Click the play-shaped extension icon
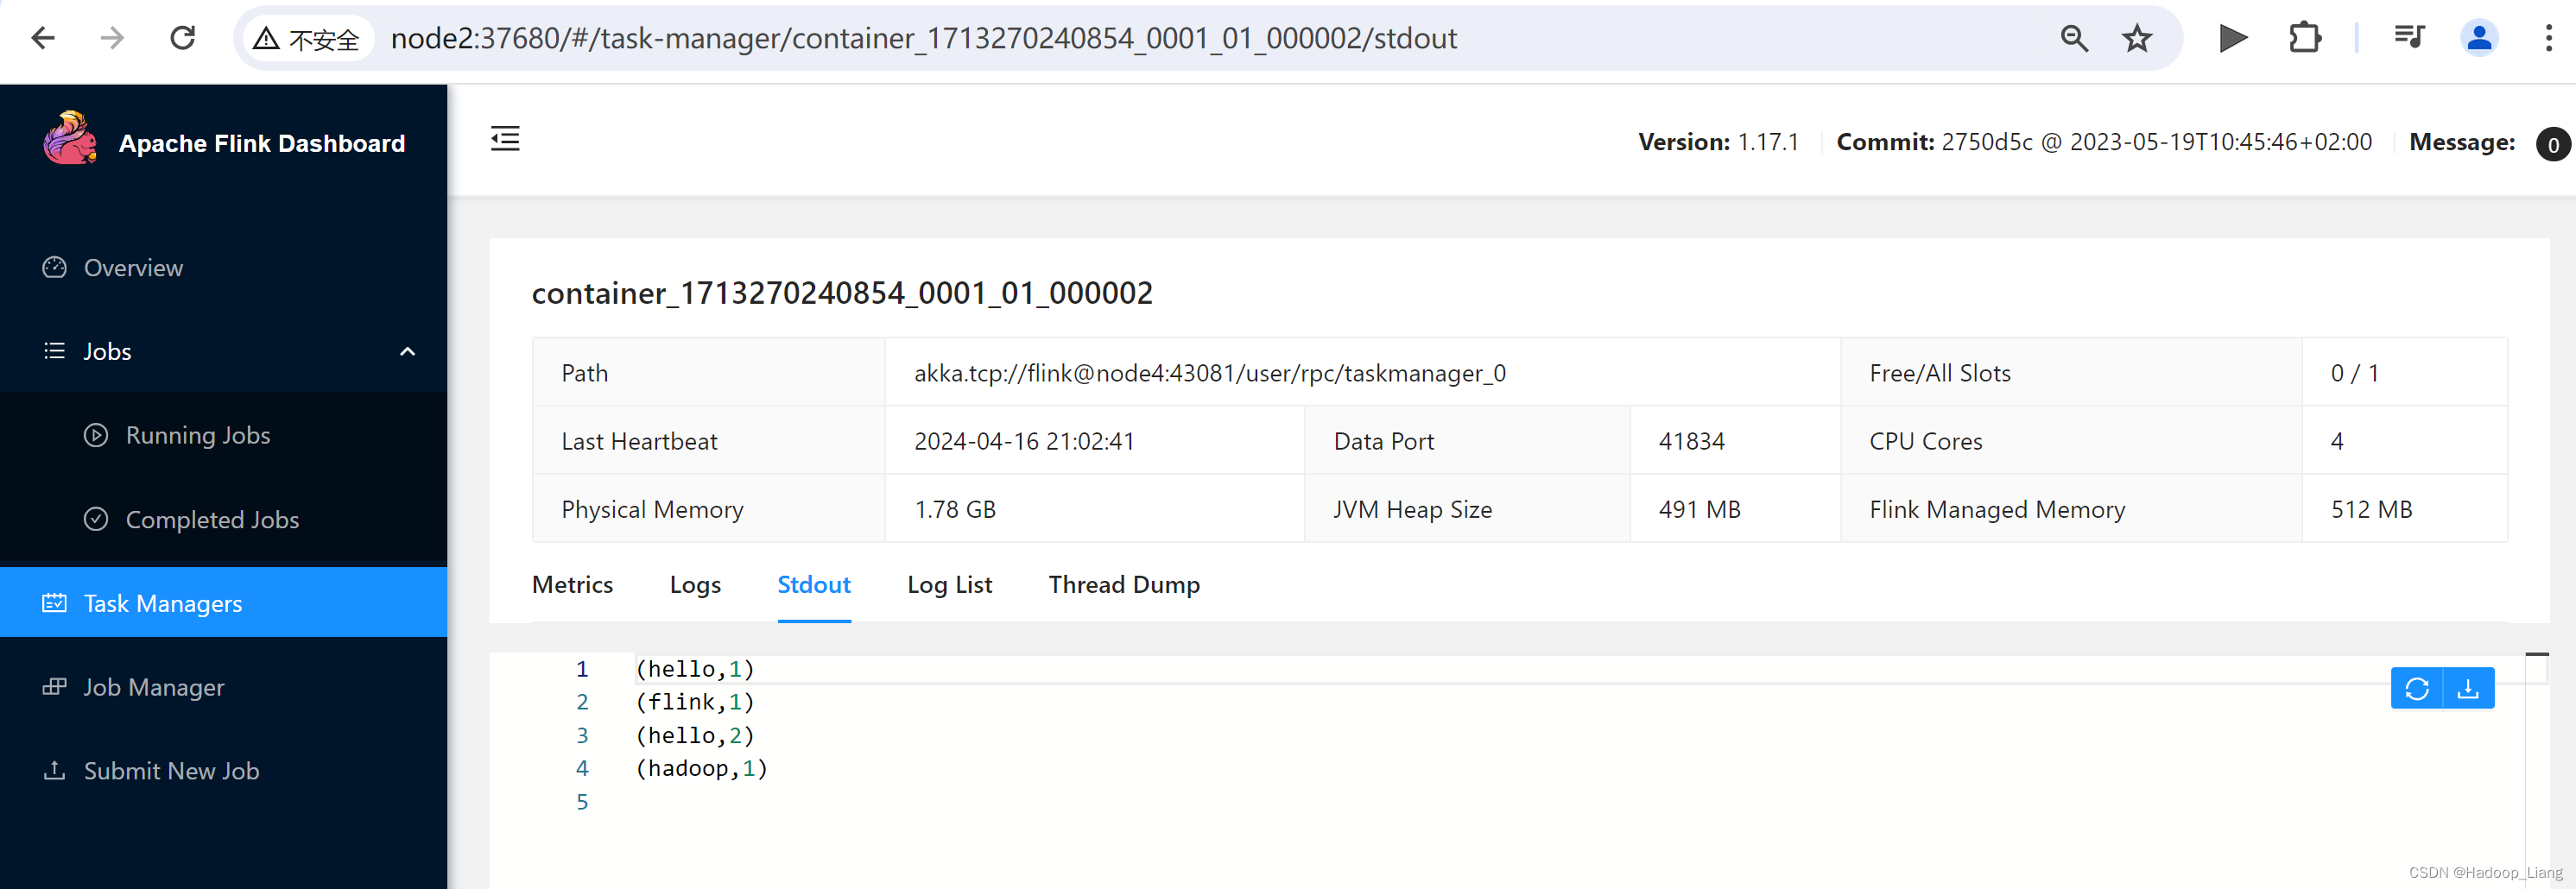 click(x=2233, y=38)
